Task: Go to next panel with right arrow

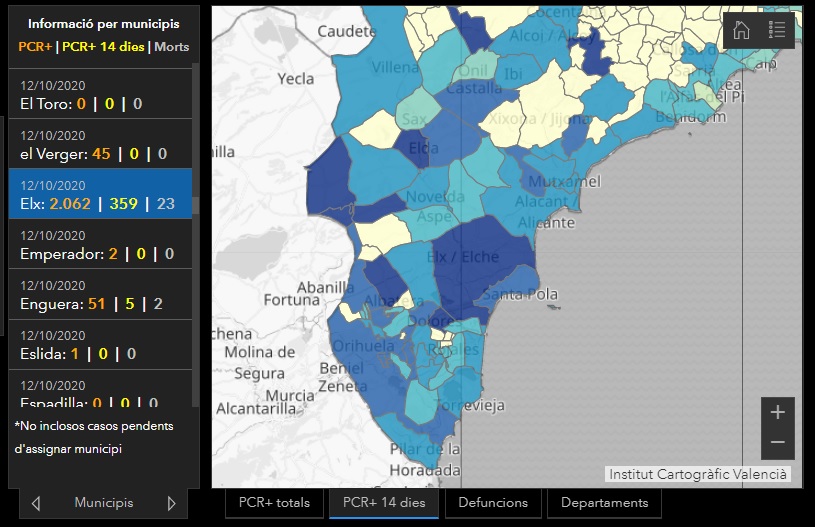Action: pos(171,503)
